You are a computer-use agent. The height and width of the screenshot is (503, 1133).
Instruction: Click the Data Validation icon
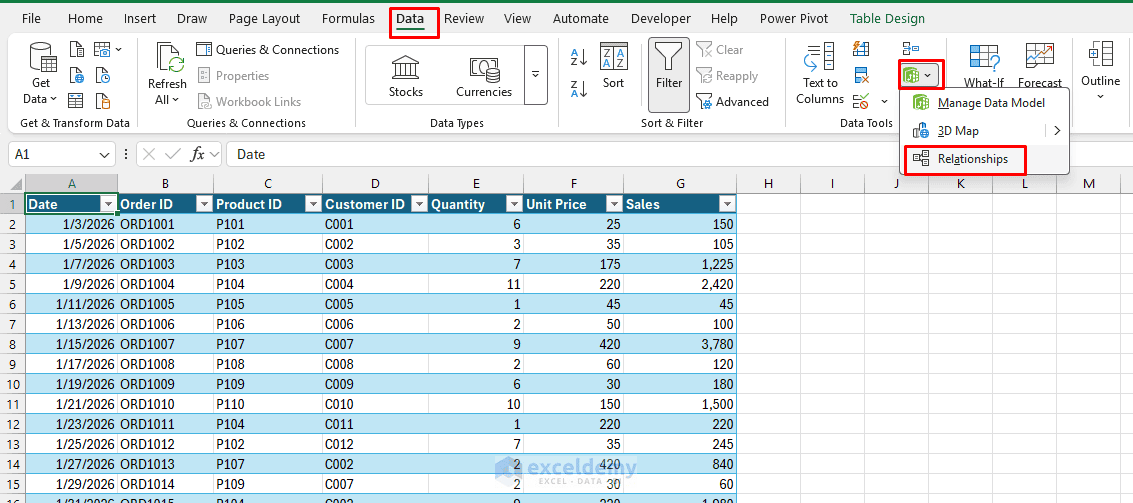(x=861, y=100)
